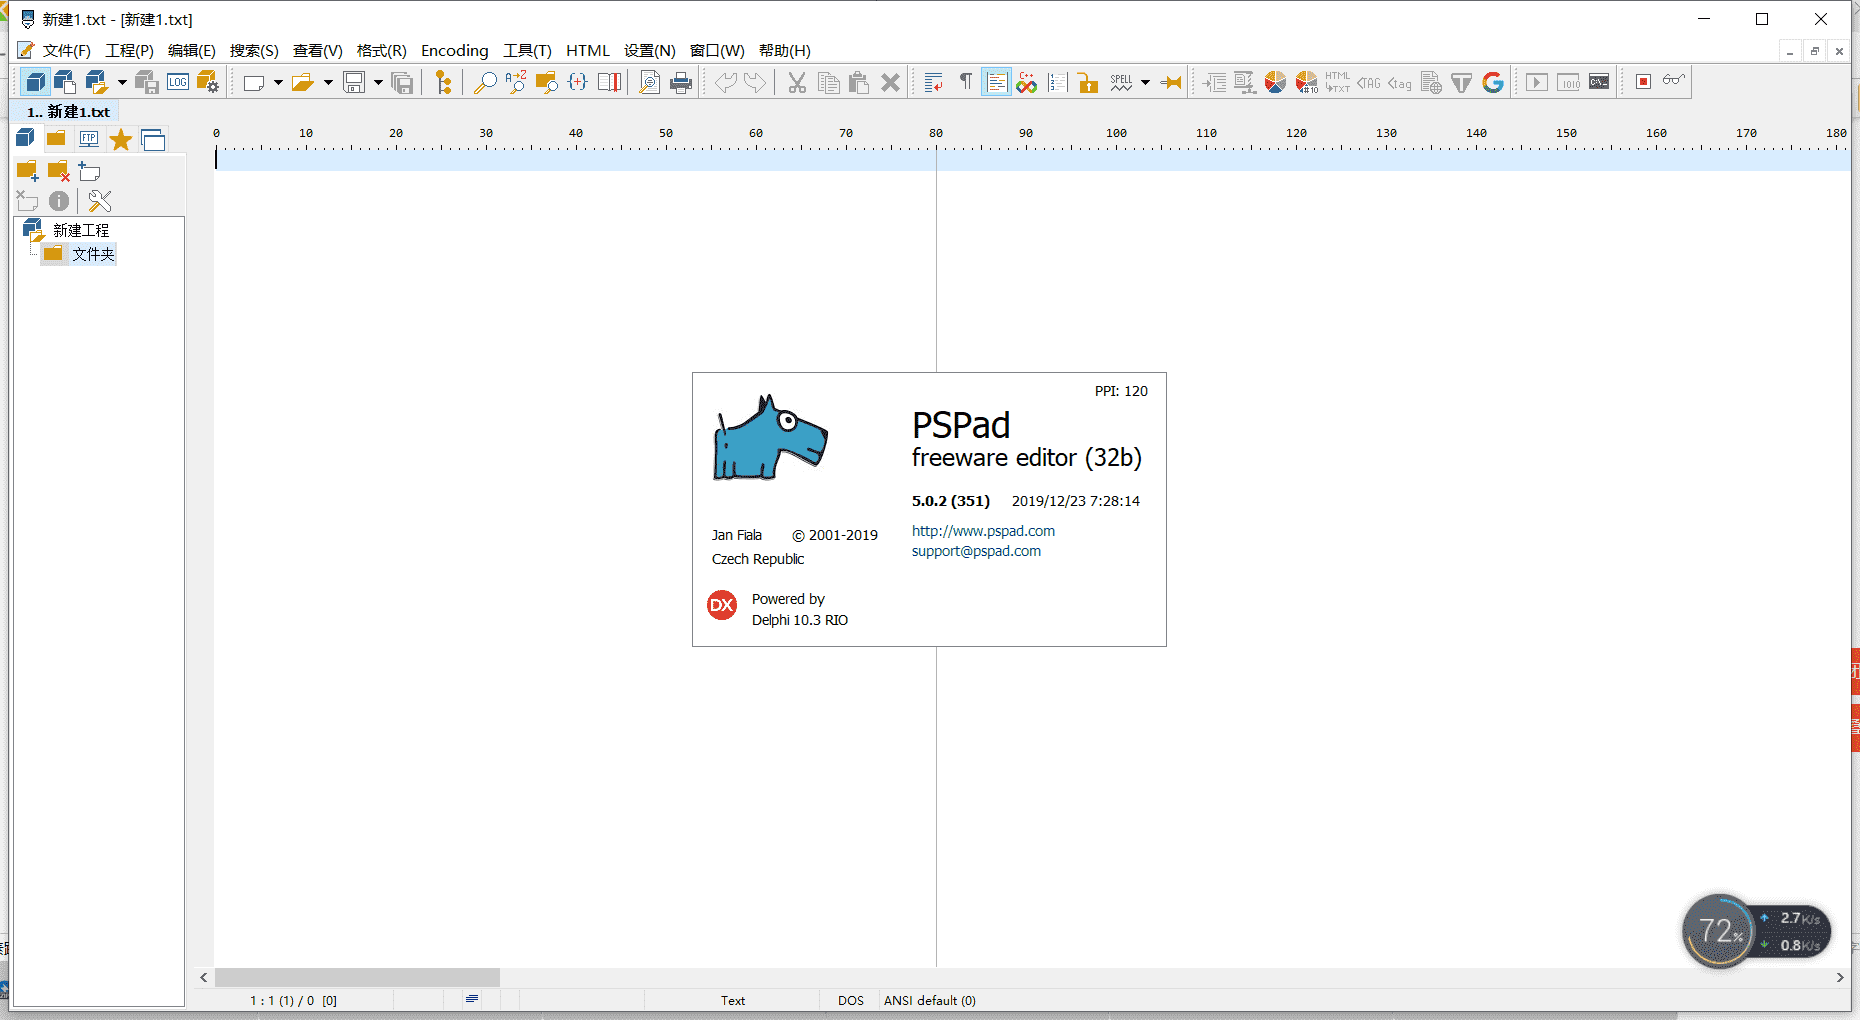Click the funnel filter toolbar icon
This screenshot has width=1860, height=1020.
(1462, 82)
